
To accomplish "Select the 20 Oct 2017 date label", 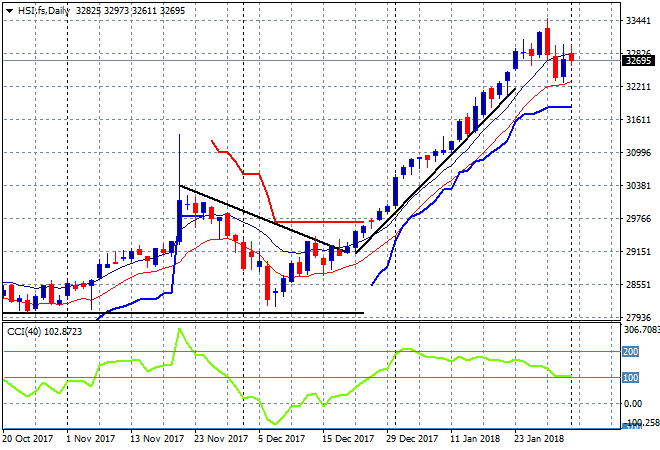I will (x=28, y=438).
